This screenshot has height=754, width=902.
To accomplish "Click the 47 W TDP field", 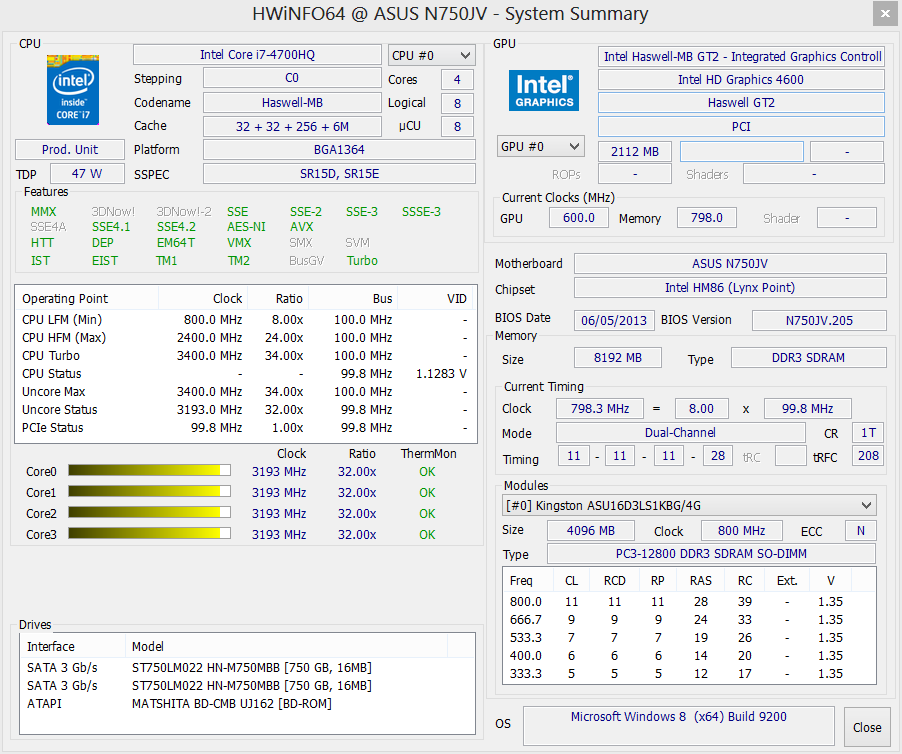I will click(x=87, y=174).
